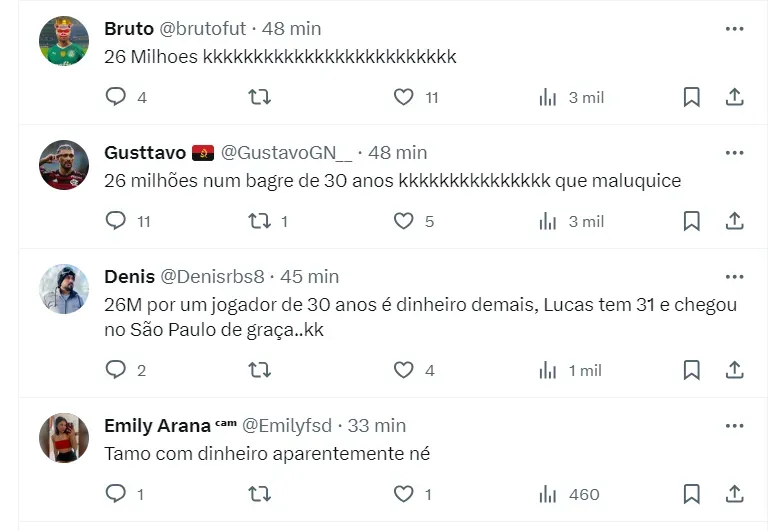
Task: Reply to Bruto's tweet
Action: click(x=116, y=97)
